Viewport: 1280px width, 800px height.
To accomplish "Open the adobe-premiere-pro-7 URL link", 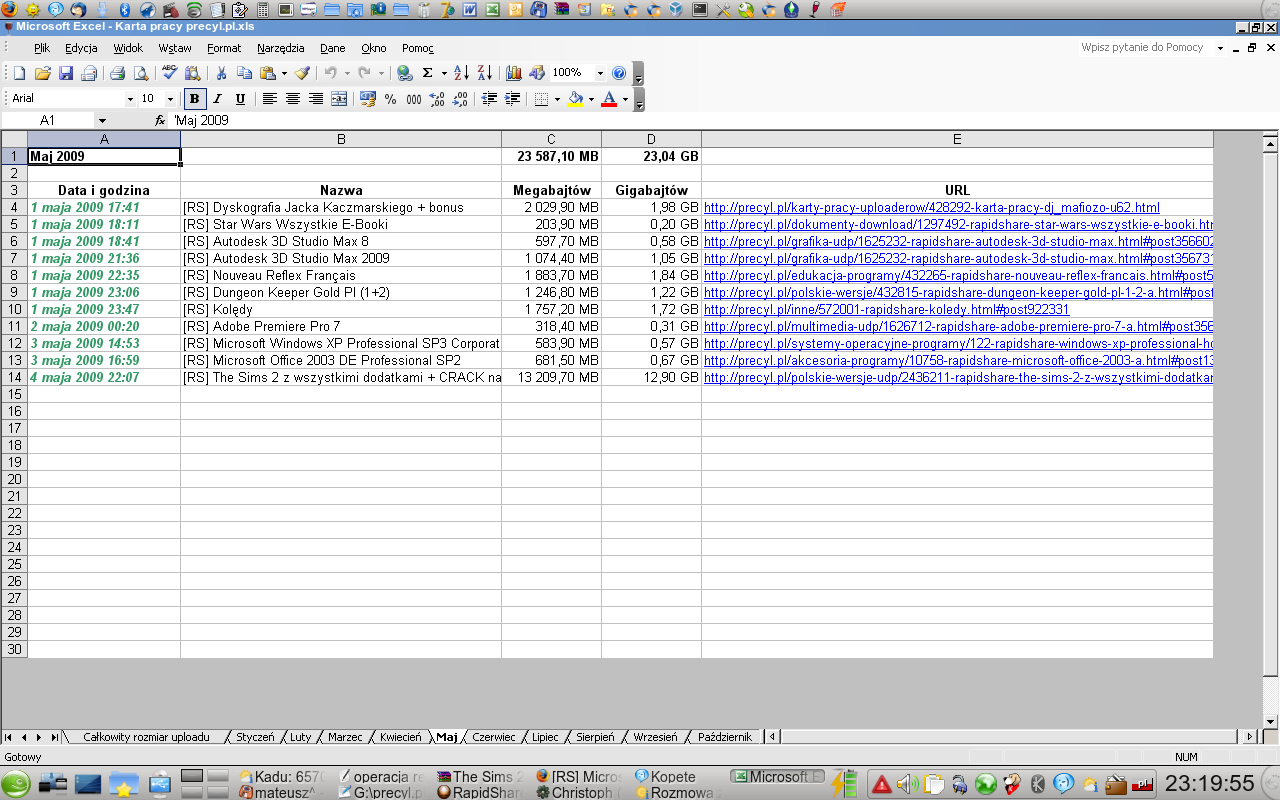I will tap(958, 326).
